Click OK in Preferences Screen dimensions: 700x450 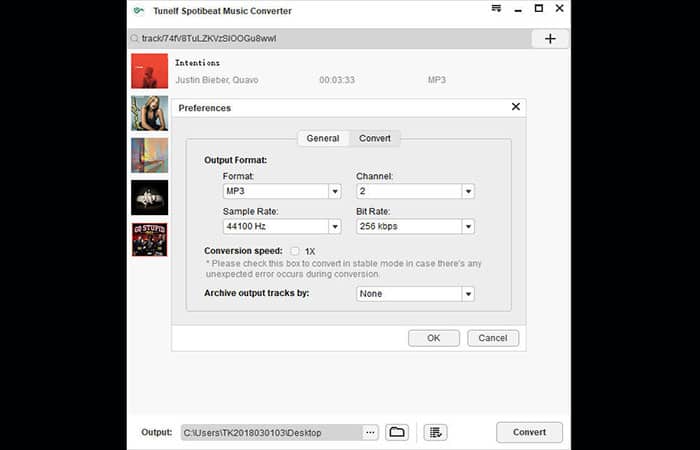[433, 338]
